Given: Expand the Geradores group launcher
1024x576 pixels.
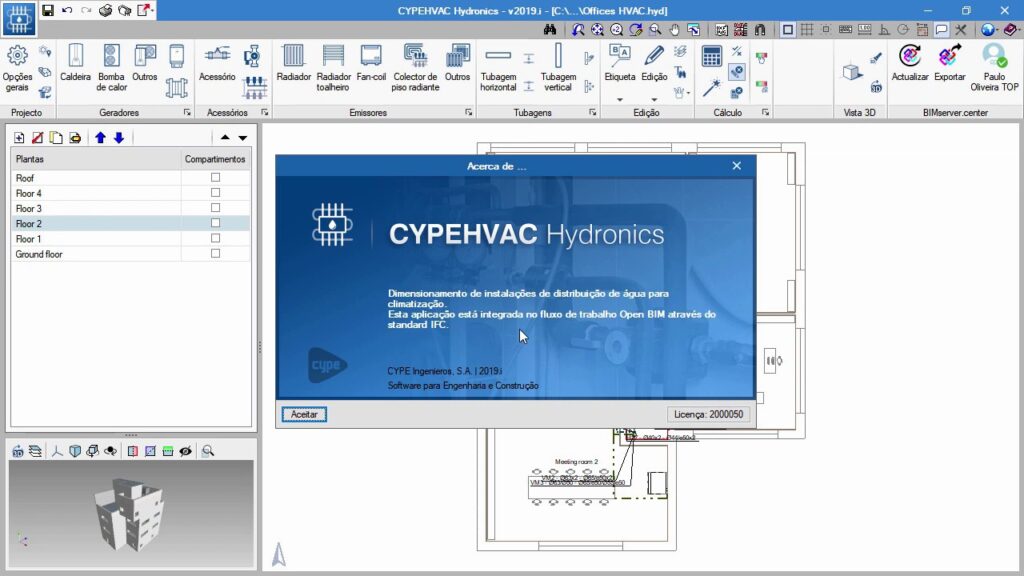Looking at the screenshot, I should point(186,113).
